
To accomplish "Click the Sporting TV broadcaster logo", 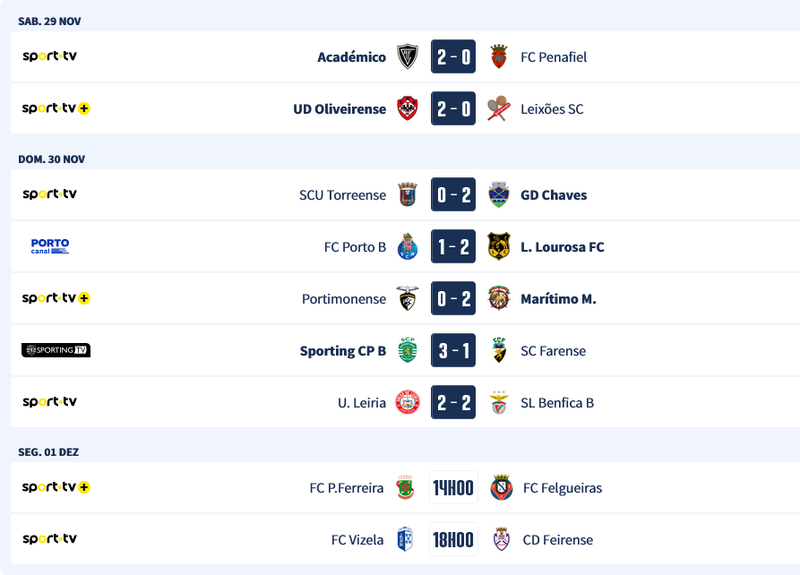I will click(56, 350).
